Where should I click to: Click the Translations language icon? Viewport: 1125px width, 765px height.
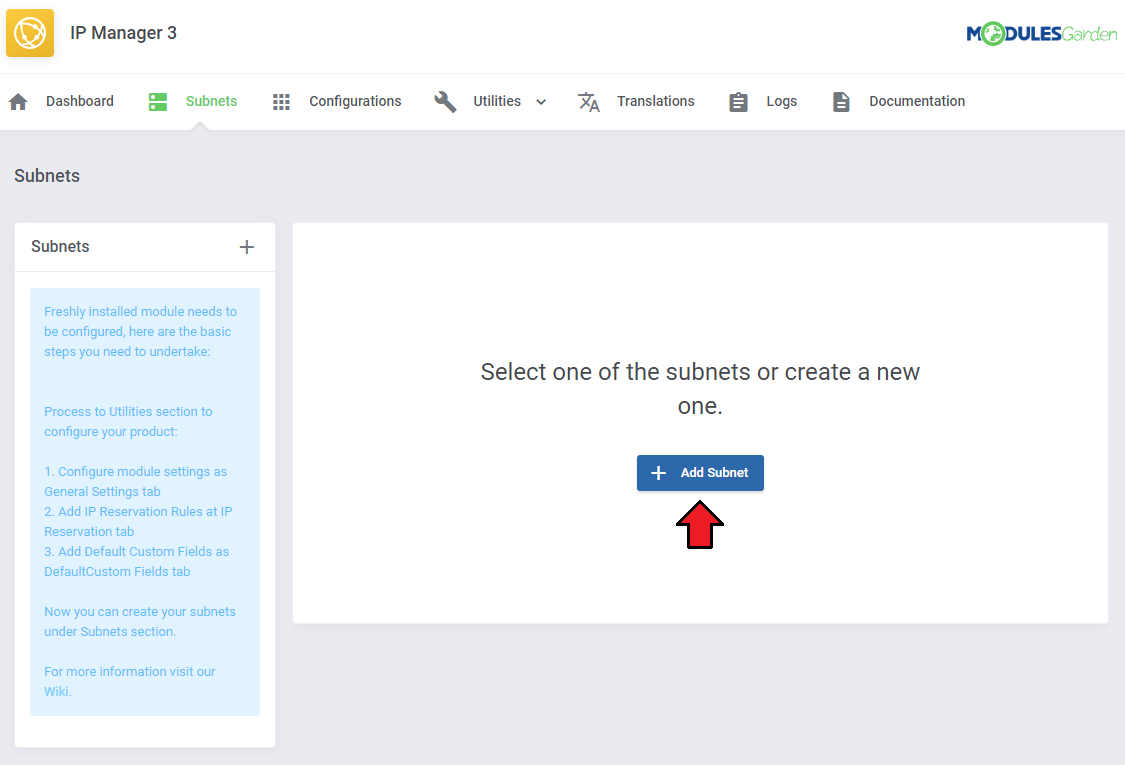click(589, 102)
